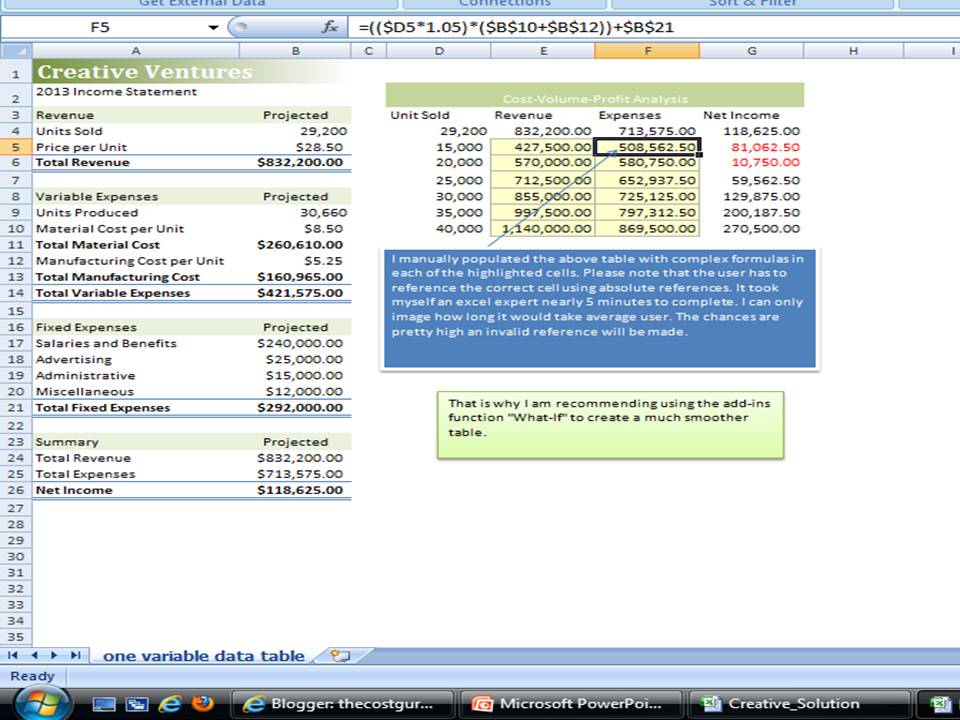Go to last sheet navigation arrow
960x720 pixels.
(75, 655)
